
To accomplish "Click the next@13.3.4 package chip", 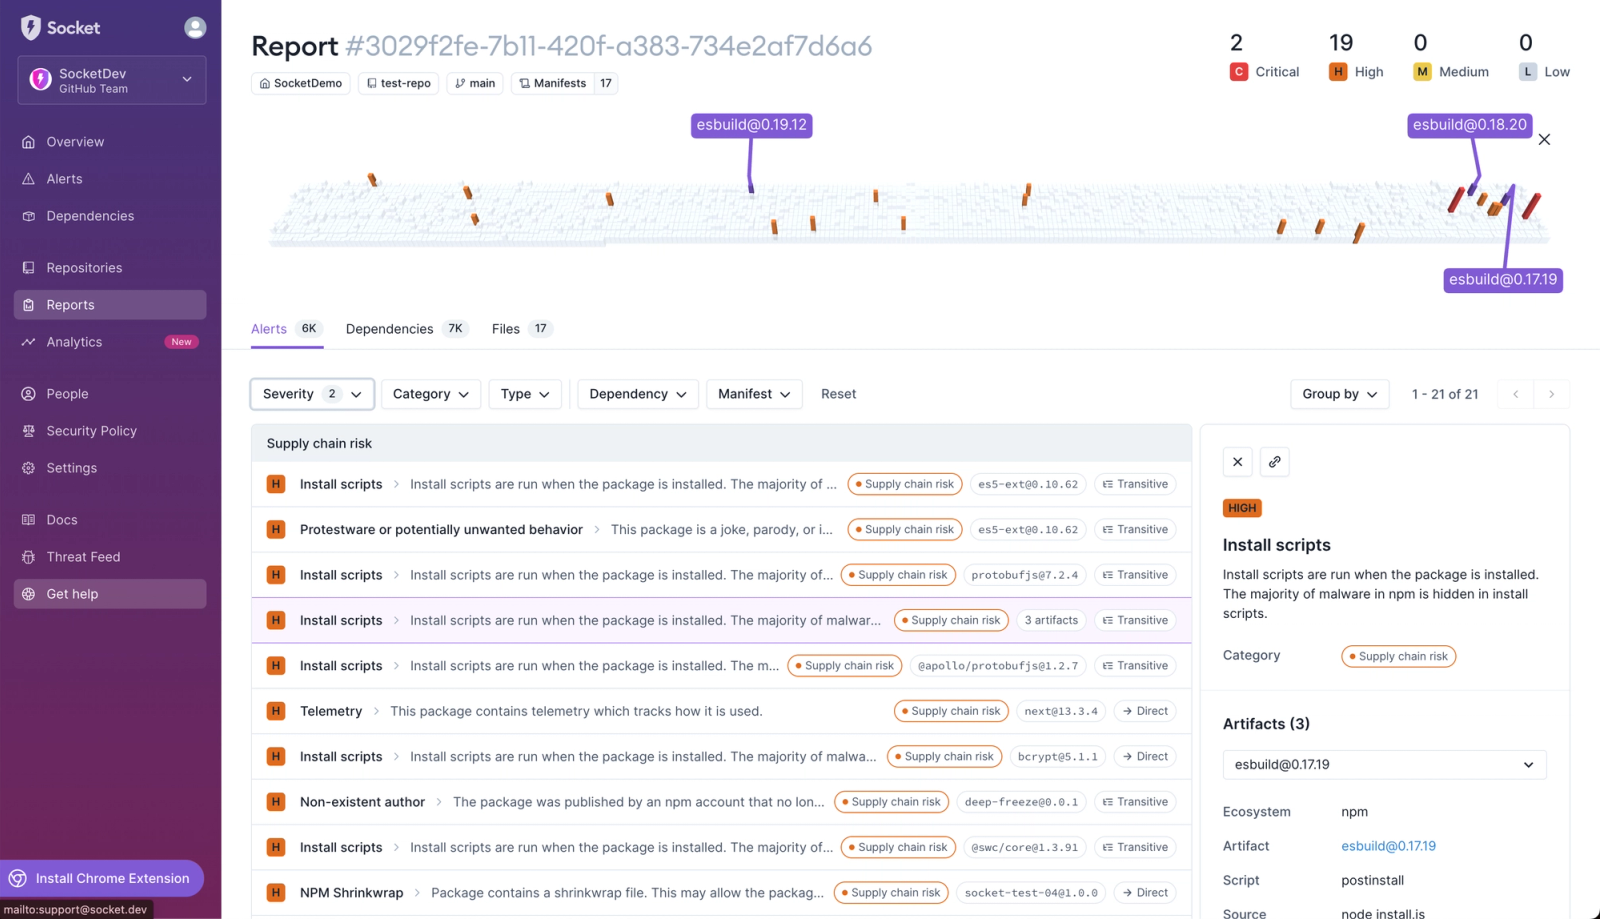I will point(1061,711).
